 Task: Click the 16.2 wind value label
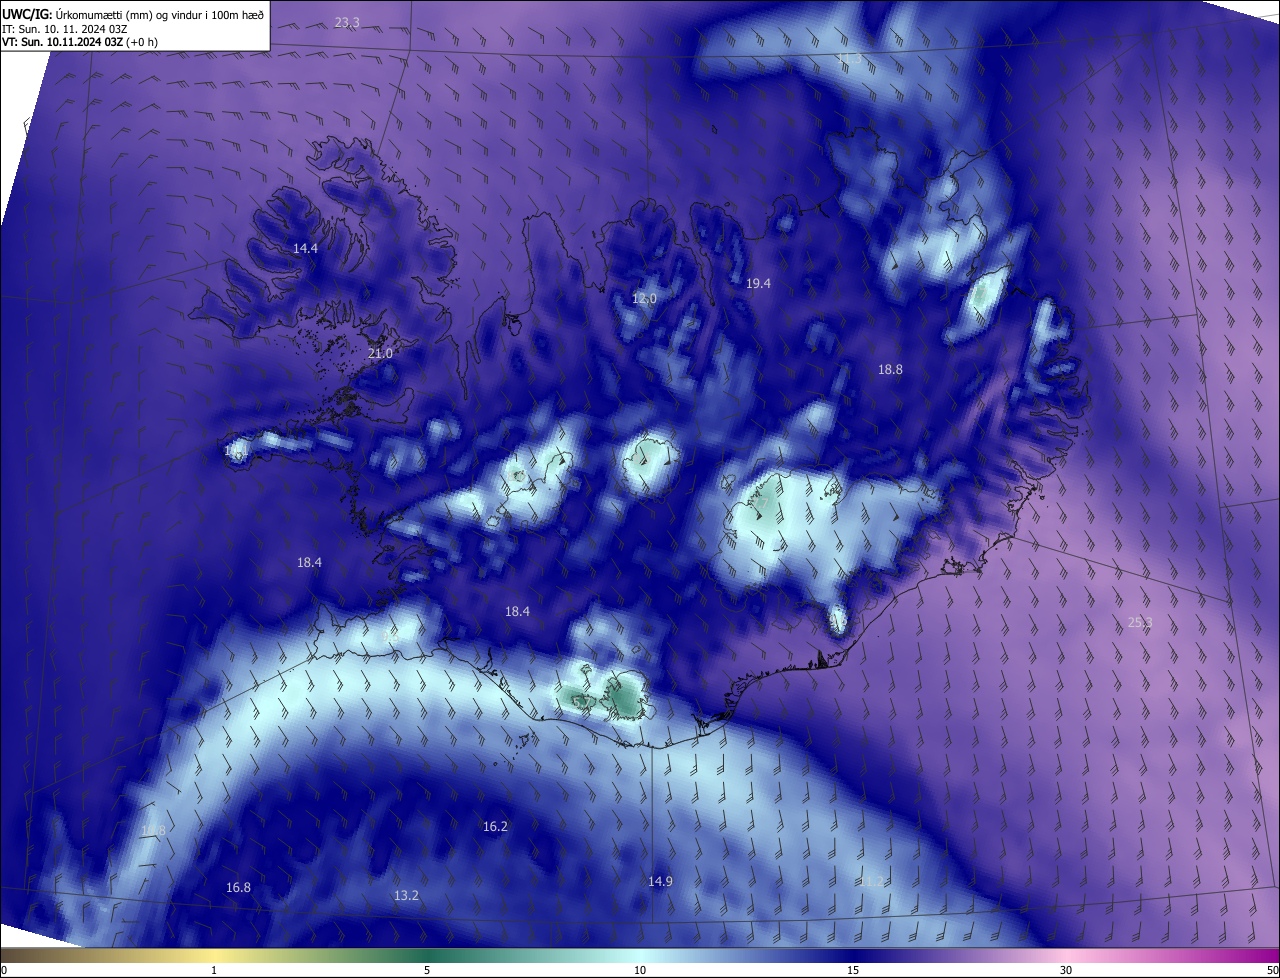(495, 827)
